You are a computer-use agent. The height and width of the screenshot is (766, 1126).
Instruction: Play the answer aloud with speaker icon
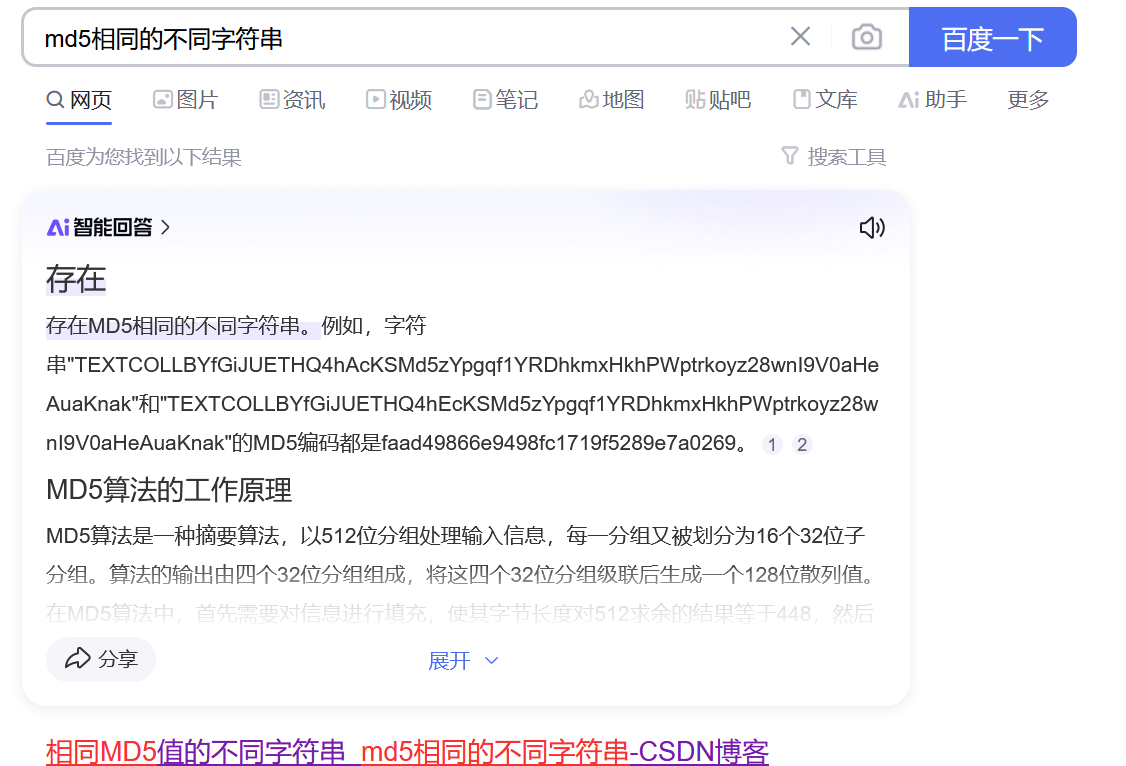click(x=872, y=228)
